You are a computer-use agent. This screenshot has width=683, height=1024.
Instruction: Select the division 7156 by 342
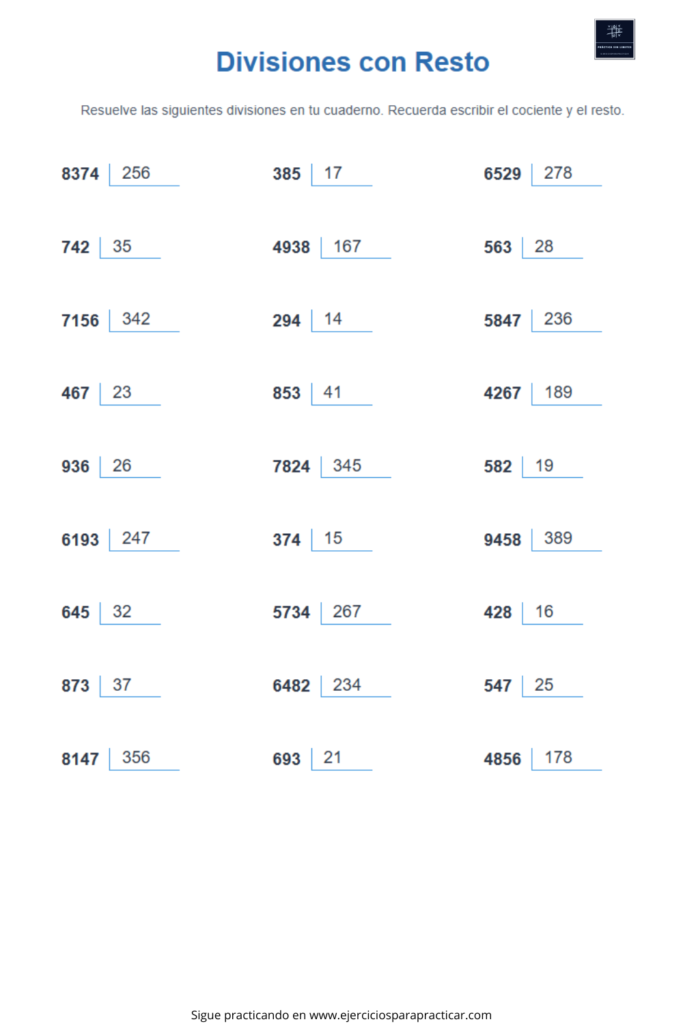(x=120, y=320)
